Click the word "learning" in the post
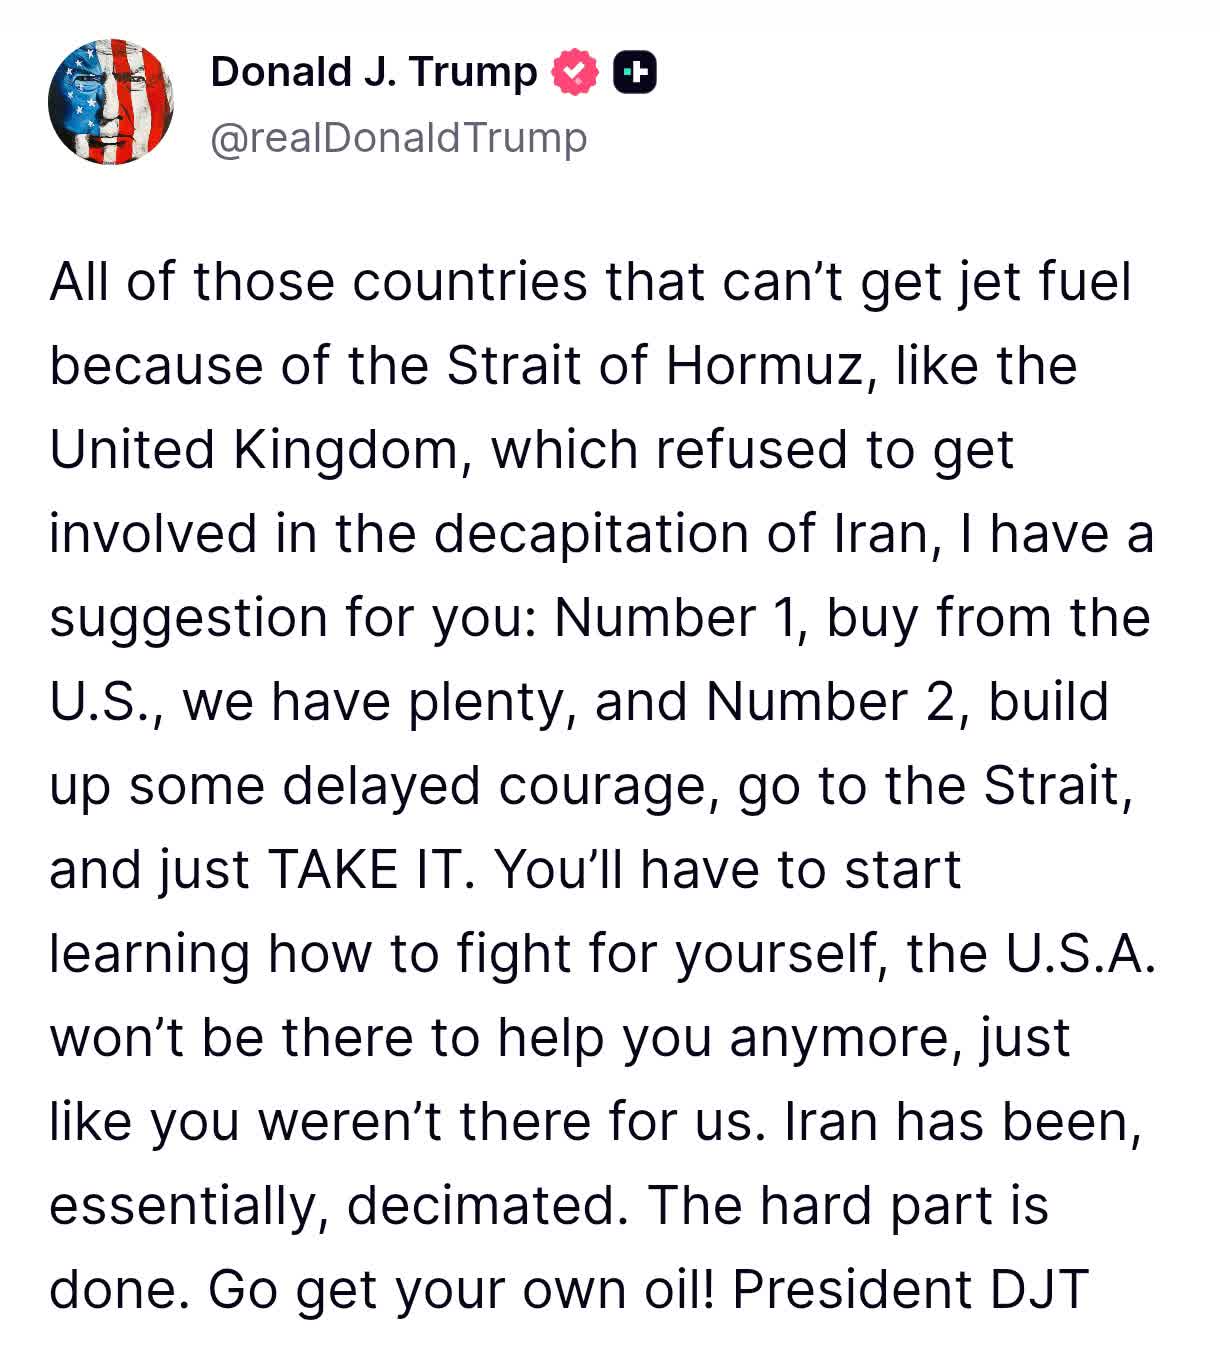This screenshot has height=1347, width=1220. pos(149,954)
